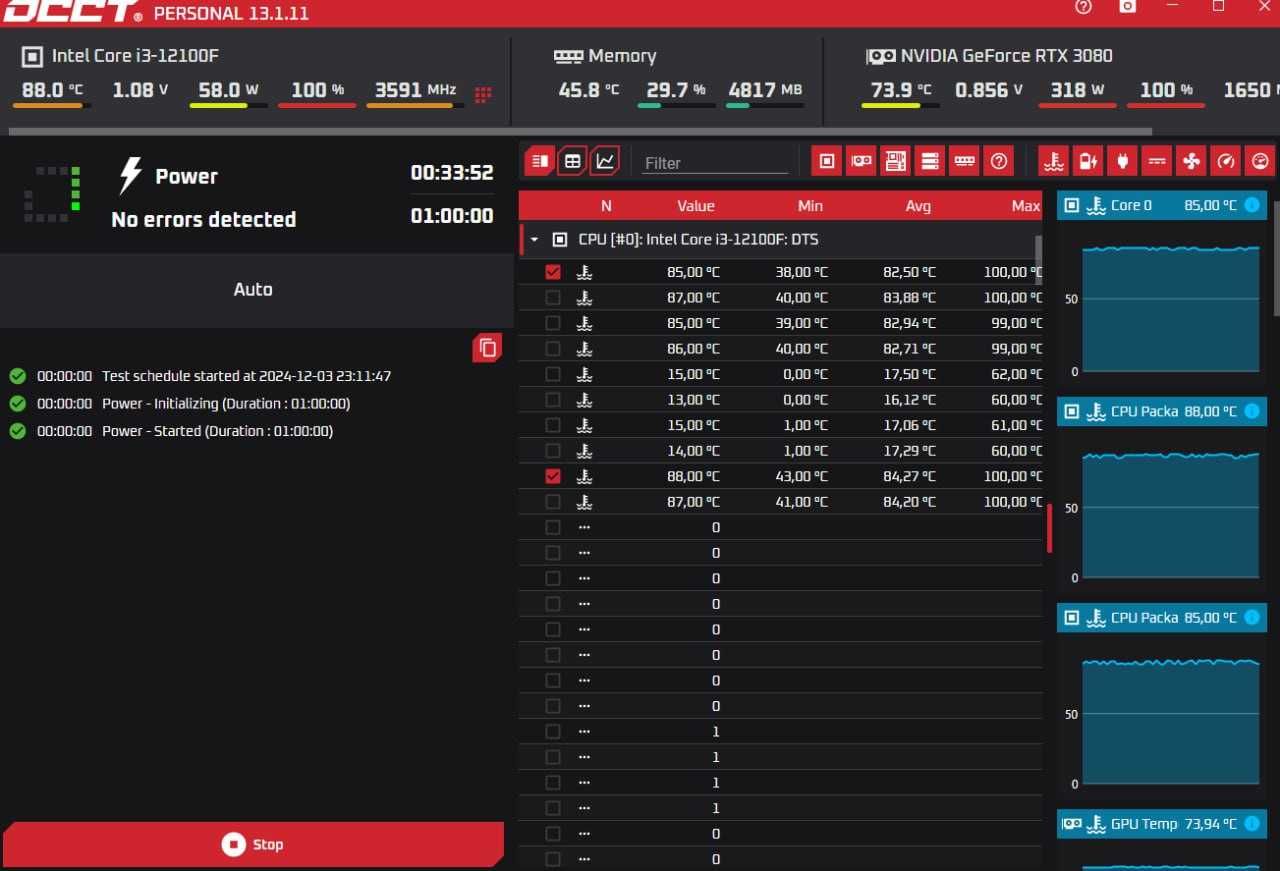Open CPU per-core grid icon

pos(483,95)
